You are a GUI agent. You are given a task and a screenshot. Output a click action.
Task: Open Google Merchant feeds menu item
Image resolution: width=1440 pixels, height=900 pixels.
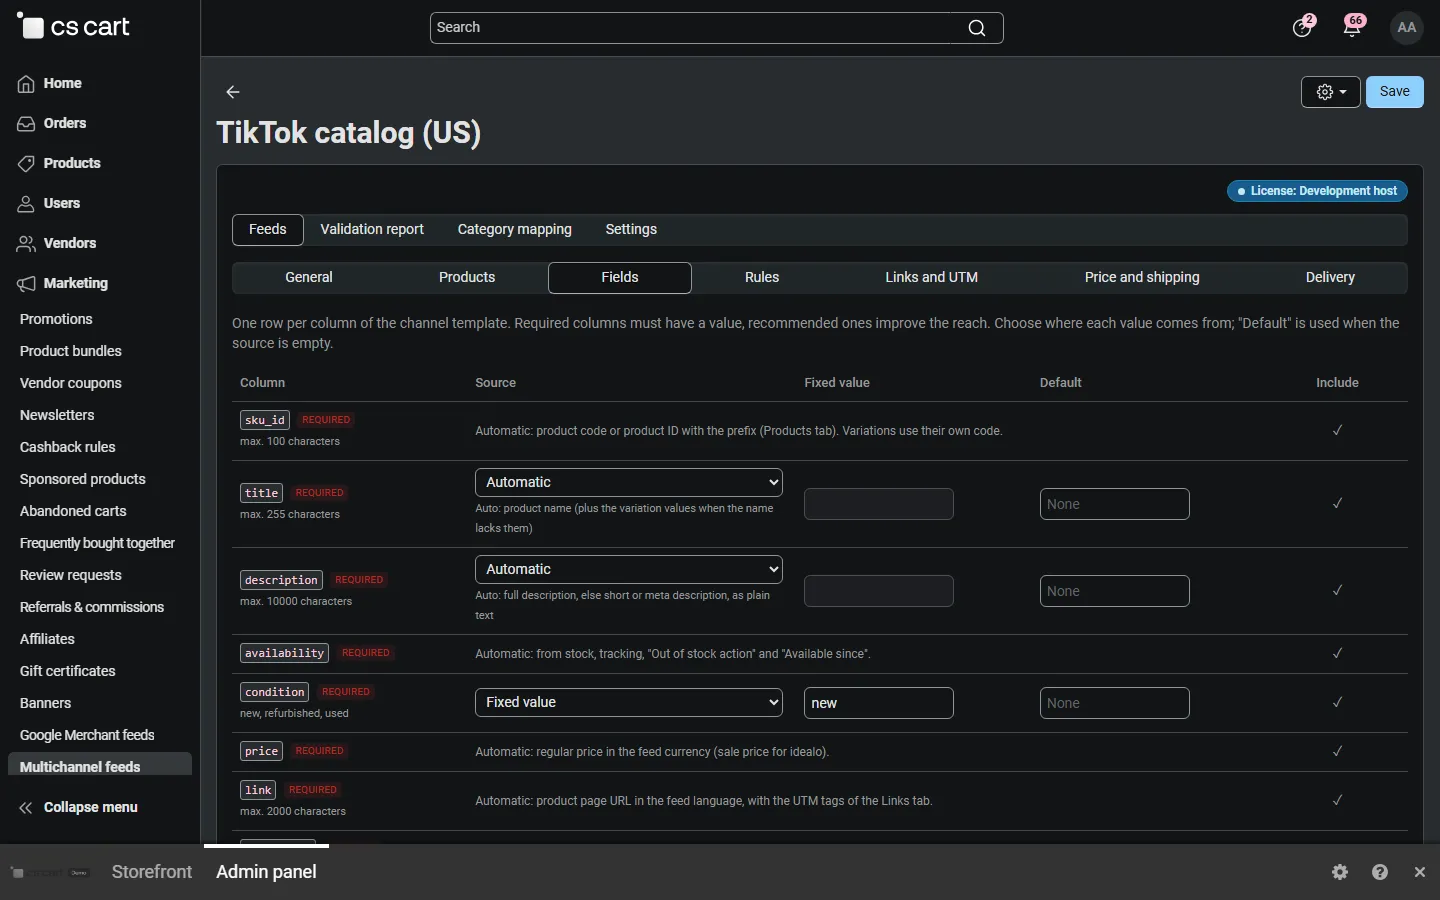click(87, 735)
